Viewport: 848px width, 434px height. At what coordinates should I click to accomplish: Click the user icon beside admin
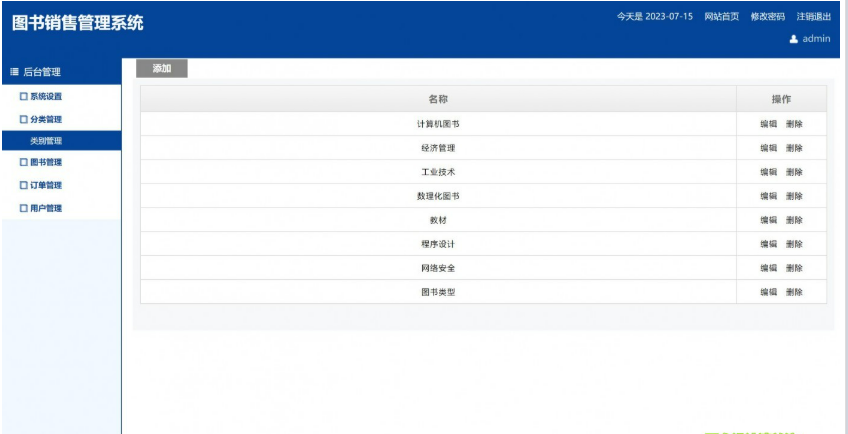pyautogui.click(x=793, y=39)
